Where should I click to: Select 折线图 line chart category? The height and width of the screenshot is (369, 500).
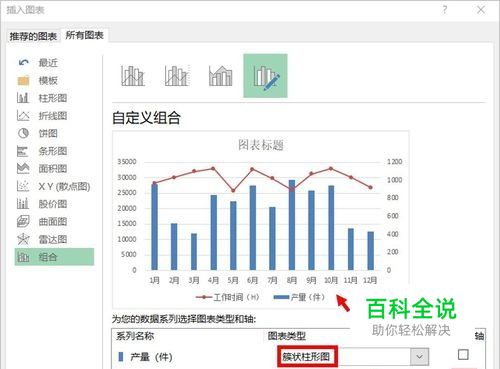tap(53, 116)
